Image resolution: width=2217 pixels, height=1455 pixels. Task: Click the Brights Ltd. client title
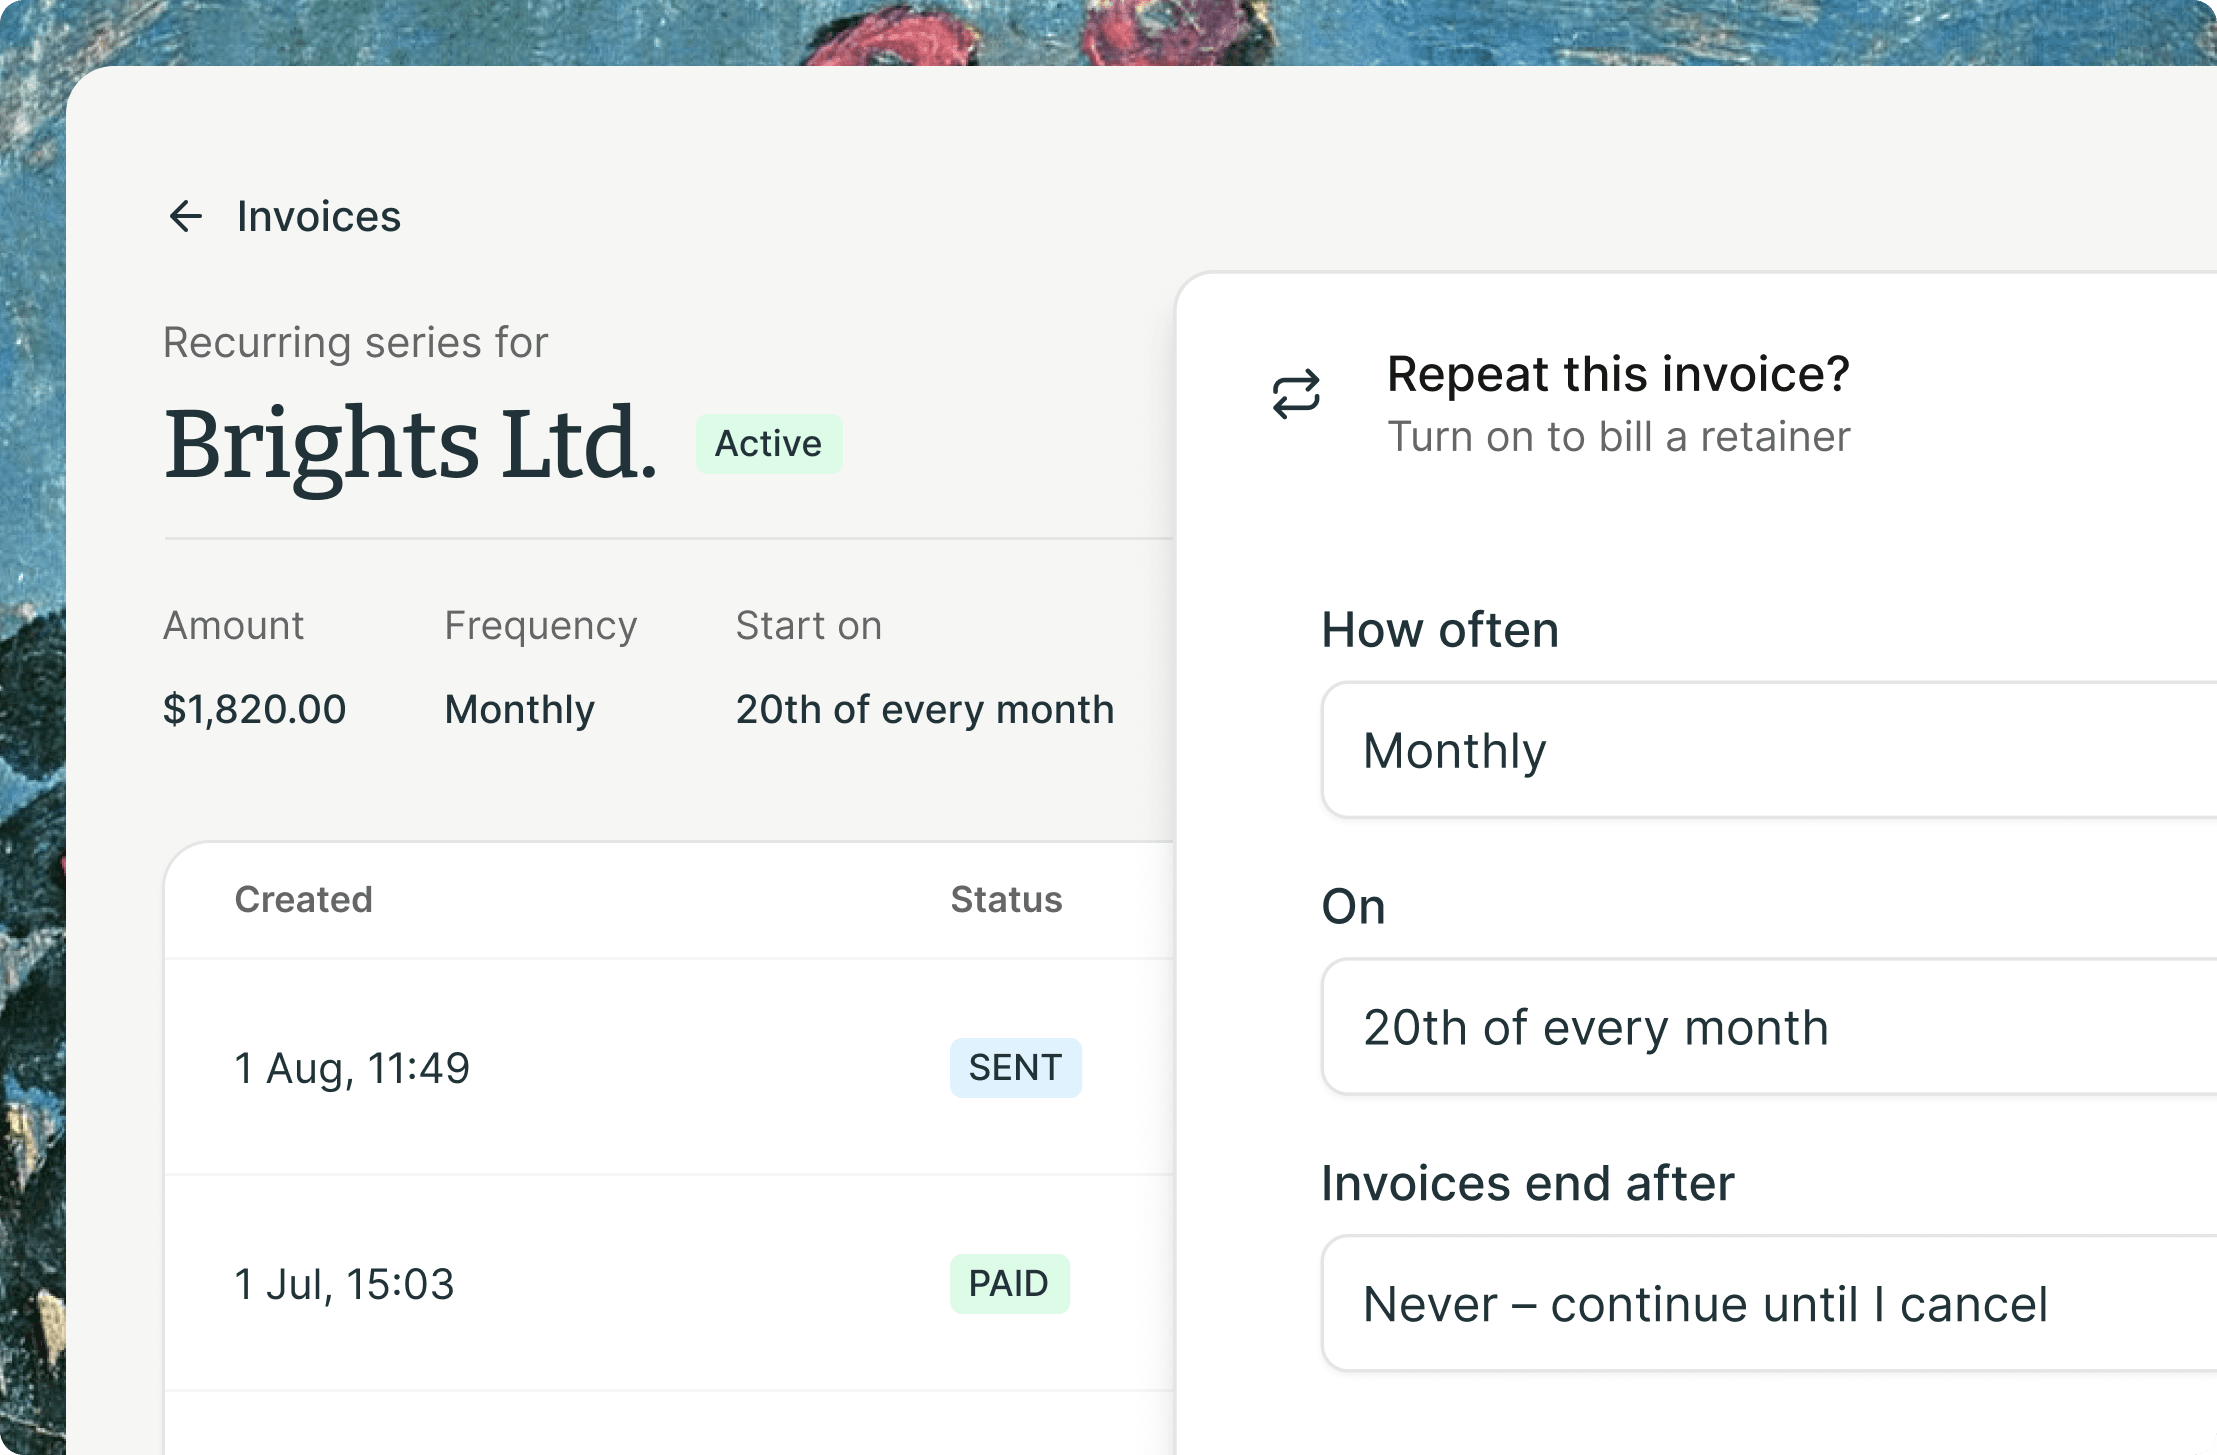410,443
